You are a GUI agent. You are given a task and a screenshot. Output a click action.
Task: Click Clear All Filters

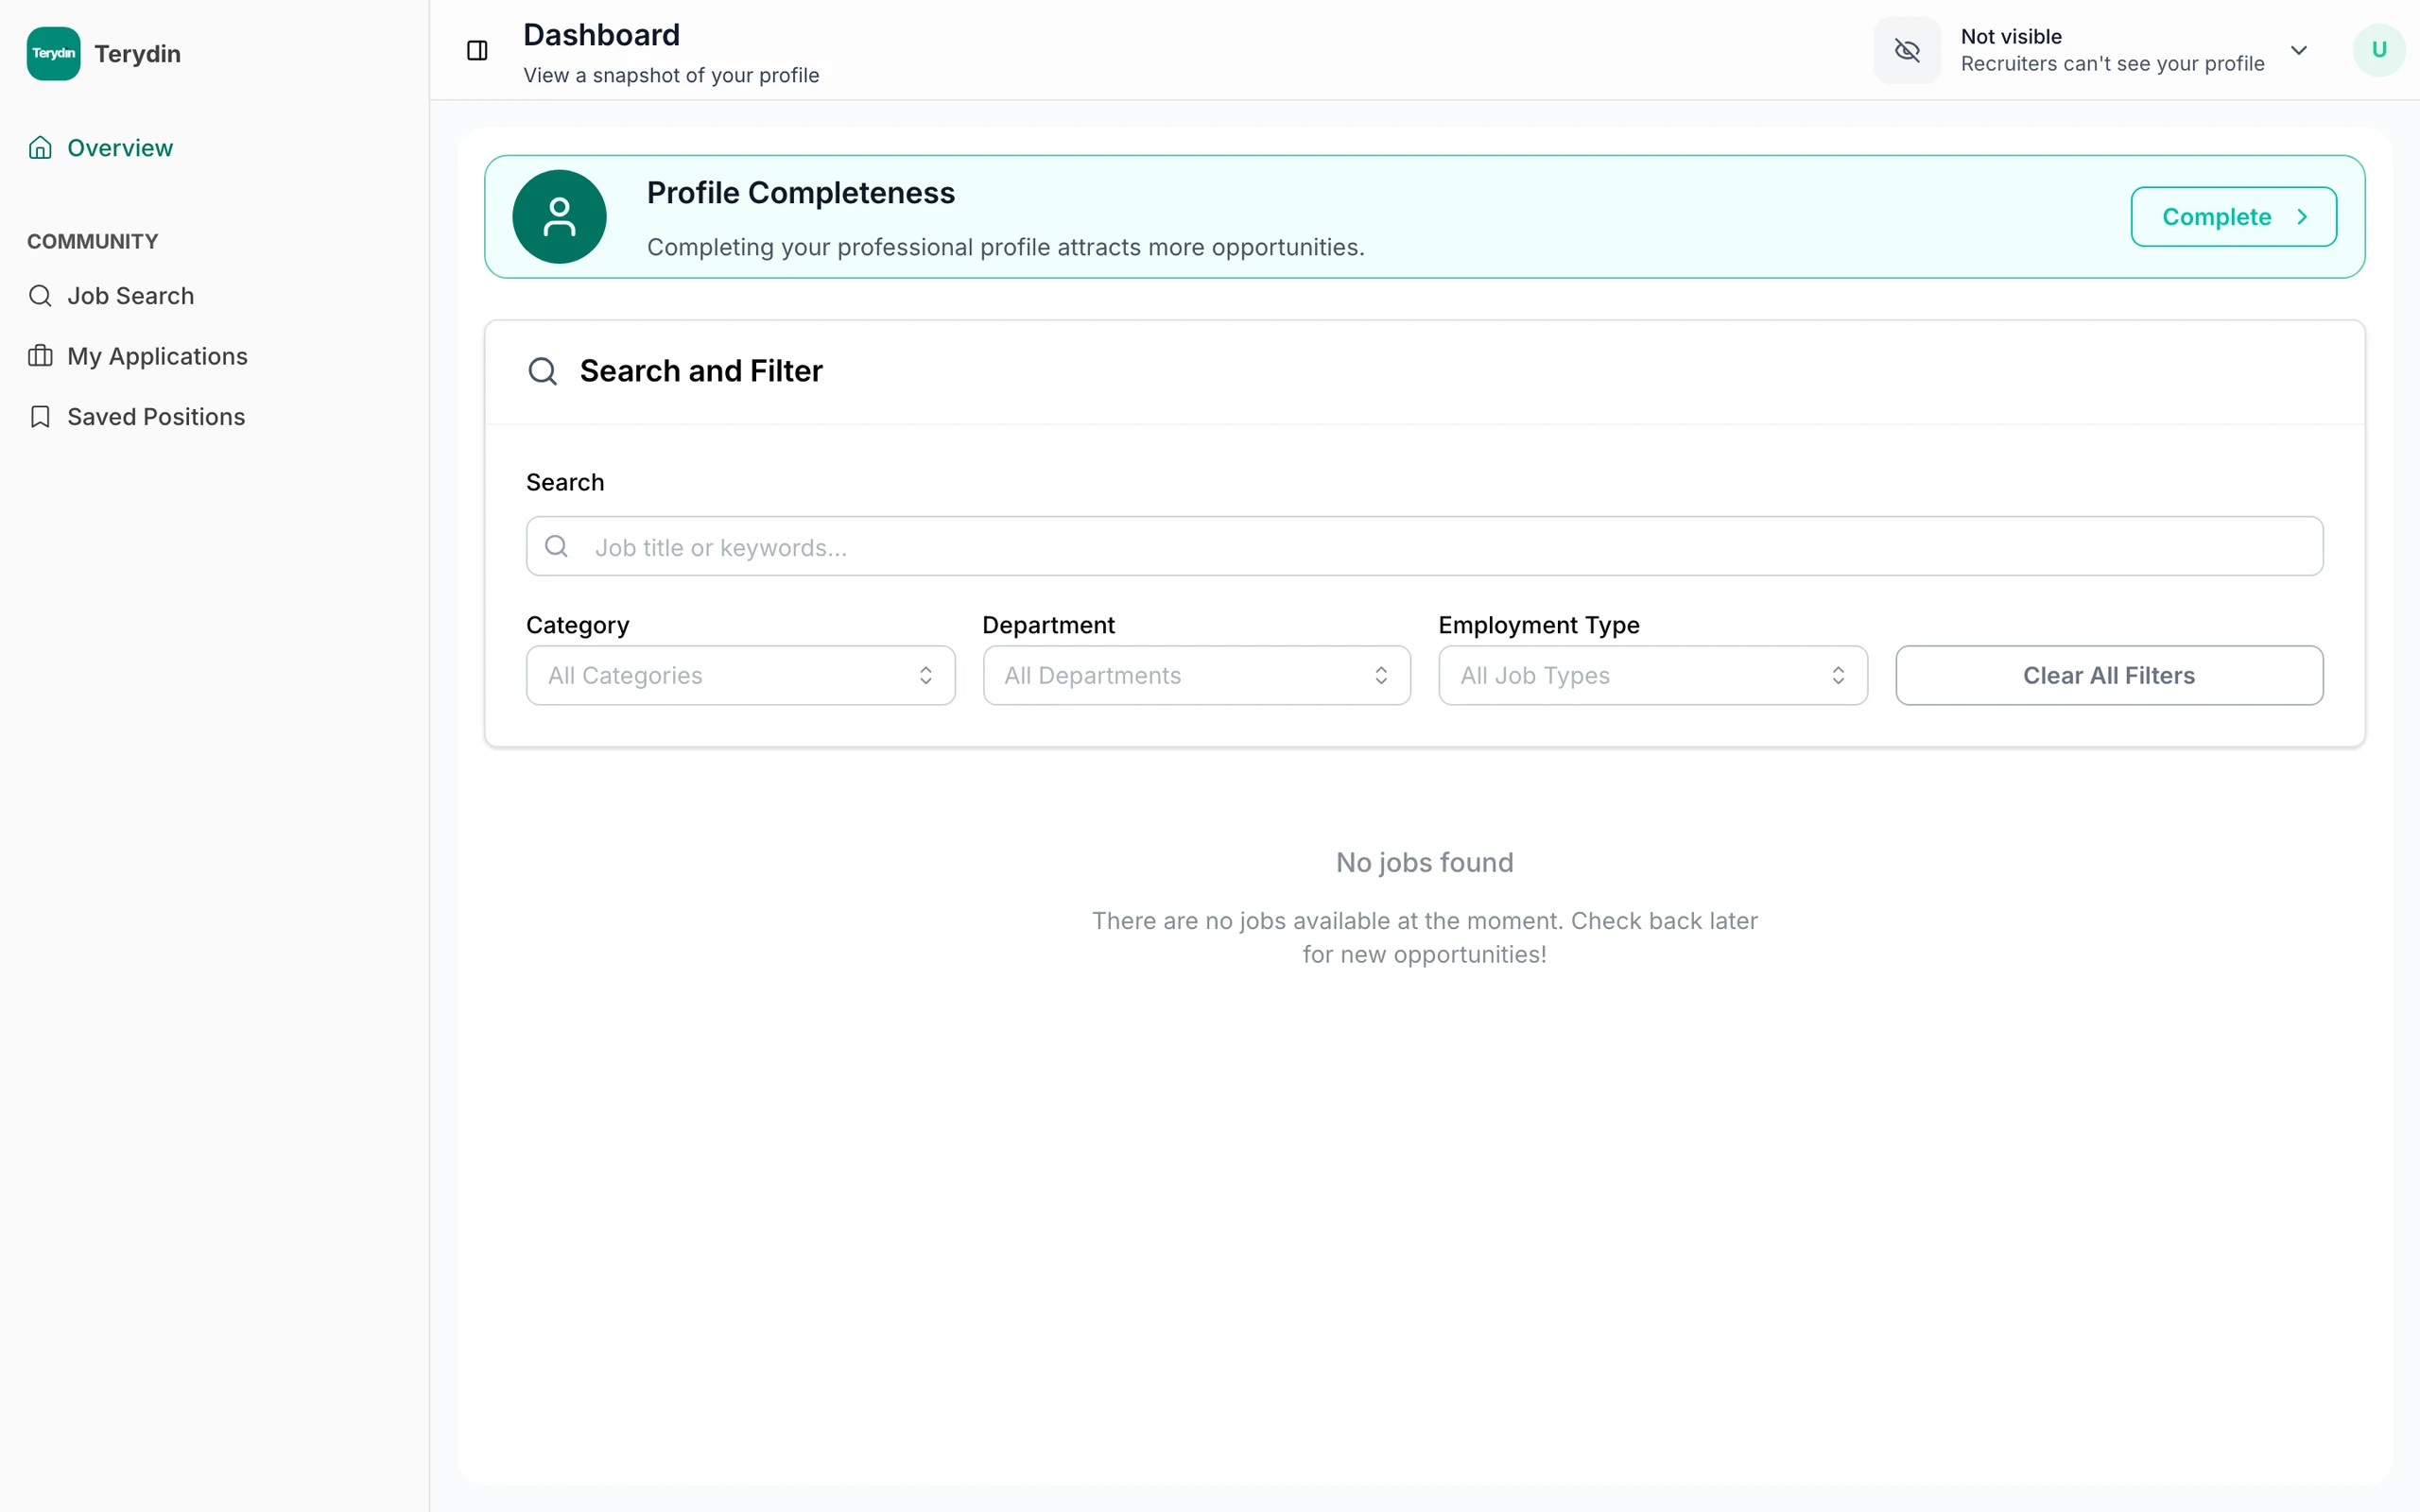(x=2109, y=676)
